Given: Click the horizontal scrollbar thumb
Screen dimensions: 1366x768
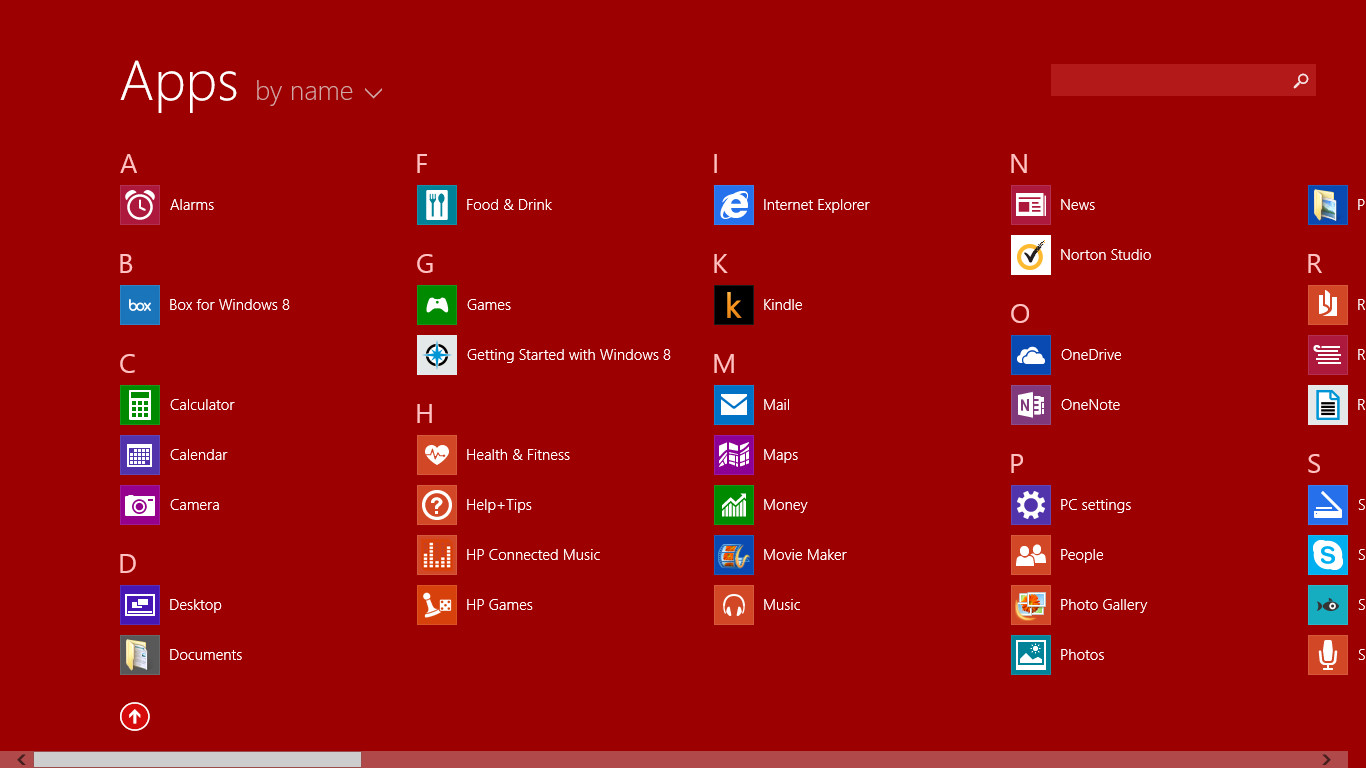Looking at the screenshot, I should (x=197, y=760).
